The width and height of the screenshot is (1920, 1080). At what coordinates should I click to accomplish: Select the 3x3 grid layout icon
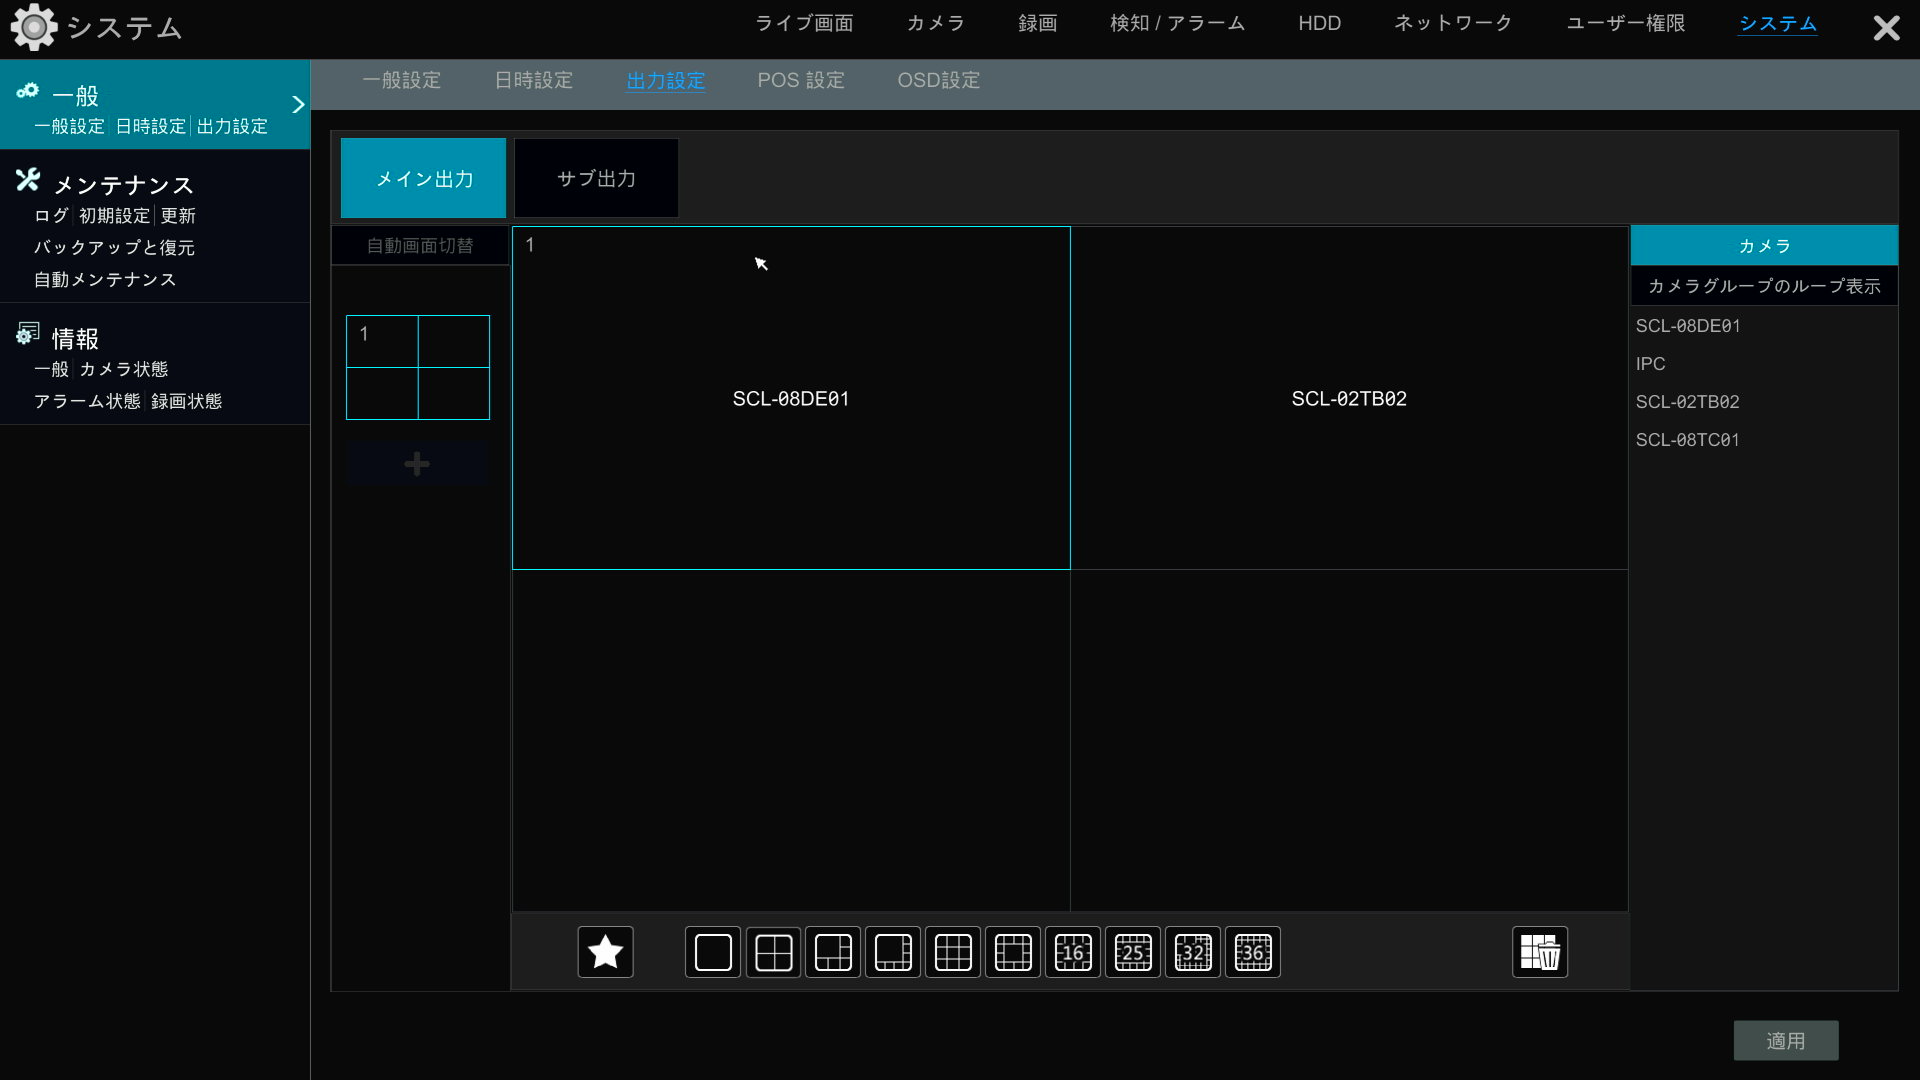point(952,951)
